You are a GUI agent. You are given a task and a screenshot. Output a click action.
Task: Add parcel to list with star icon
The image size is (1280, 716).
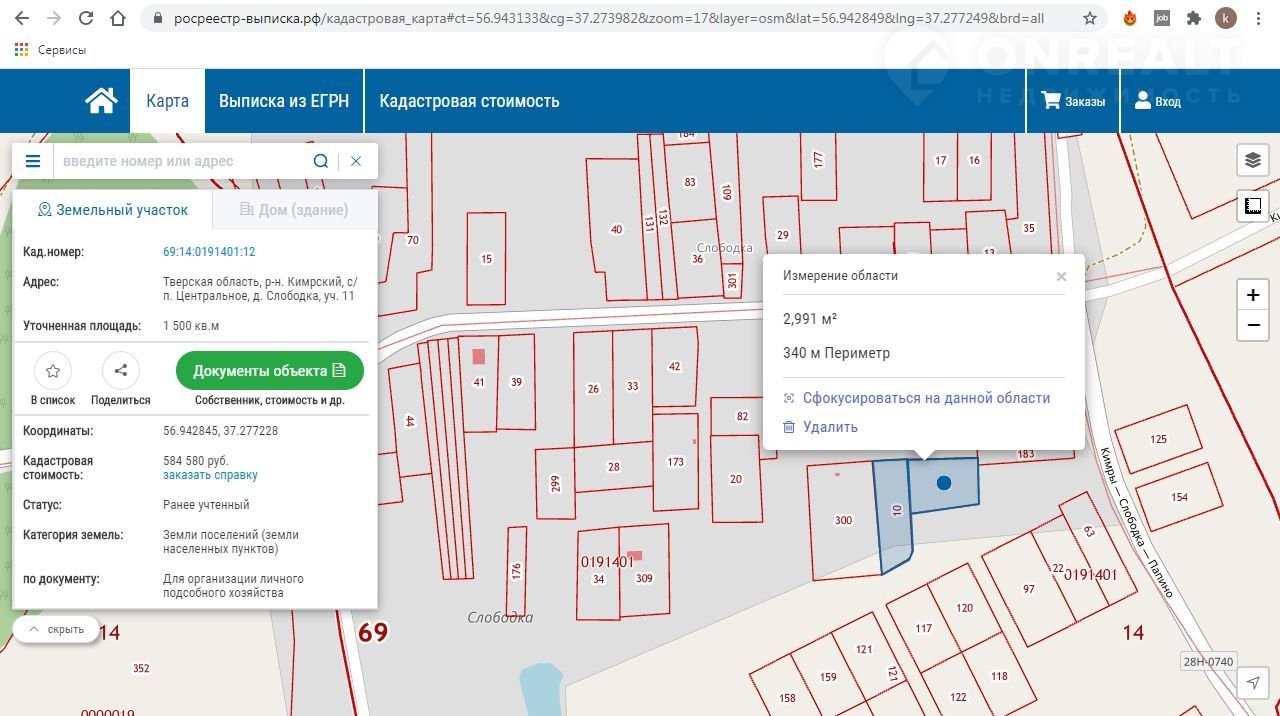point(53,371)
